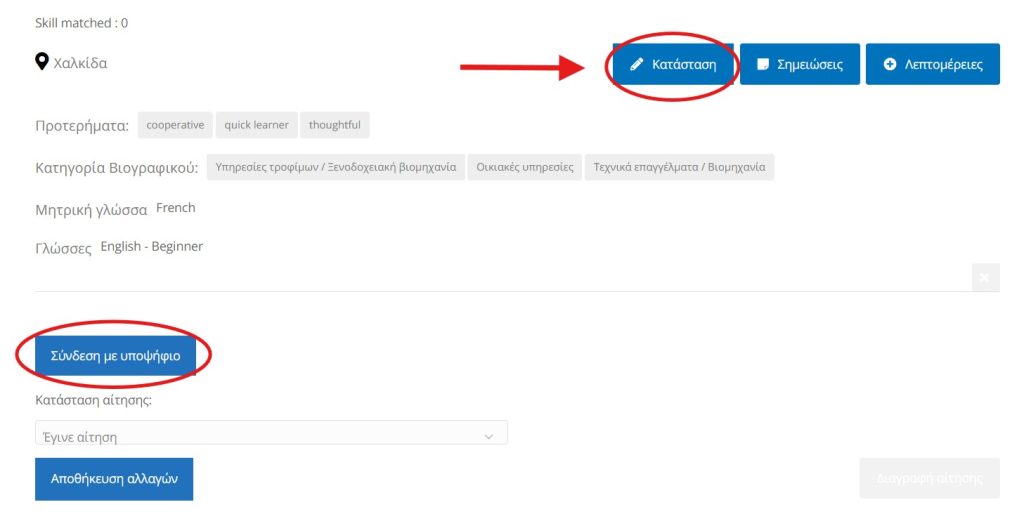The width and height of the screenshot is (1024, 521).
Task: Click the Λεπτομέρειες plus icon button
Action: (932, 64)
